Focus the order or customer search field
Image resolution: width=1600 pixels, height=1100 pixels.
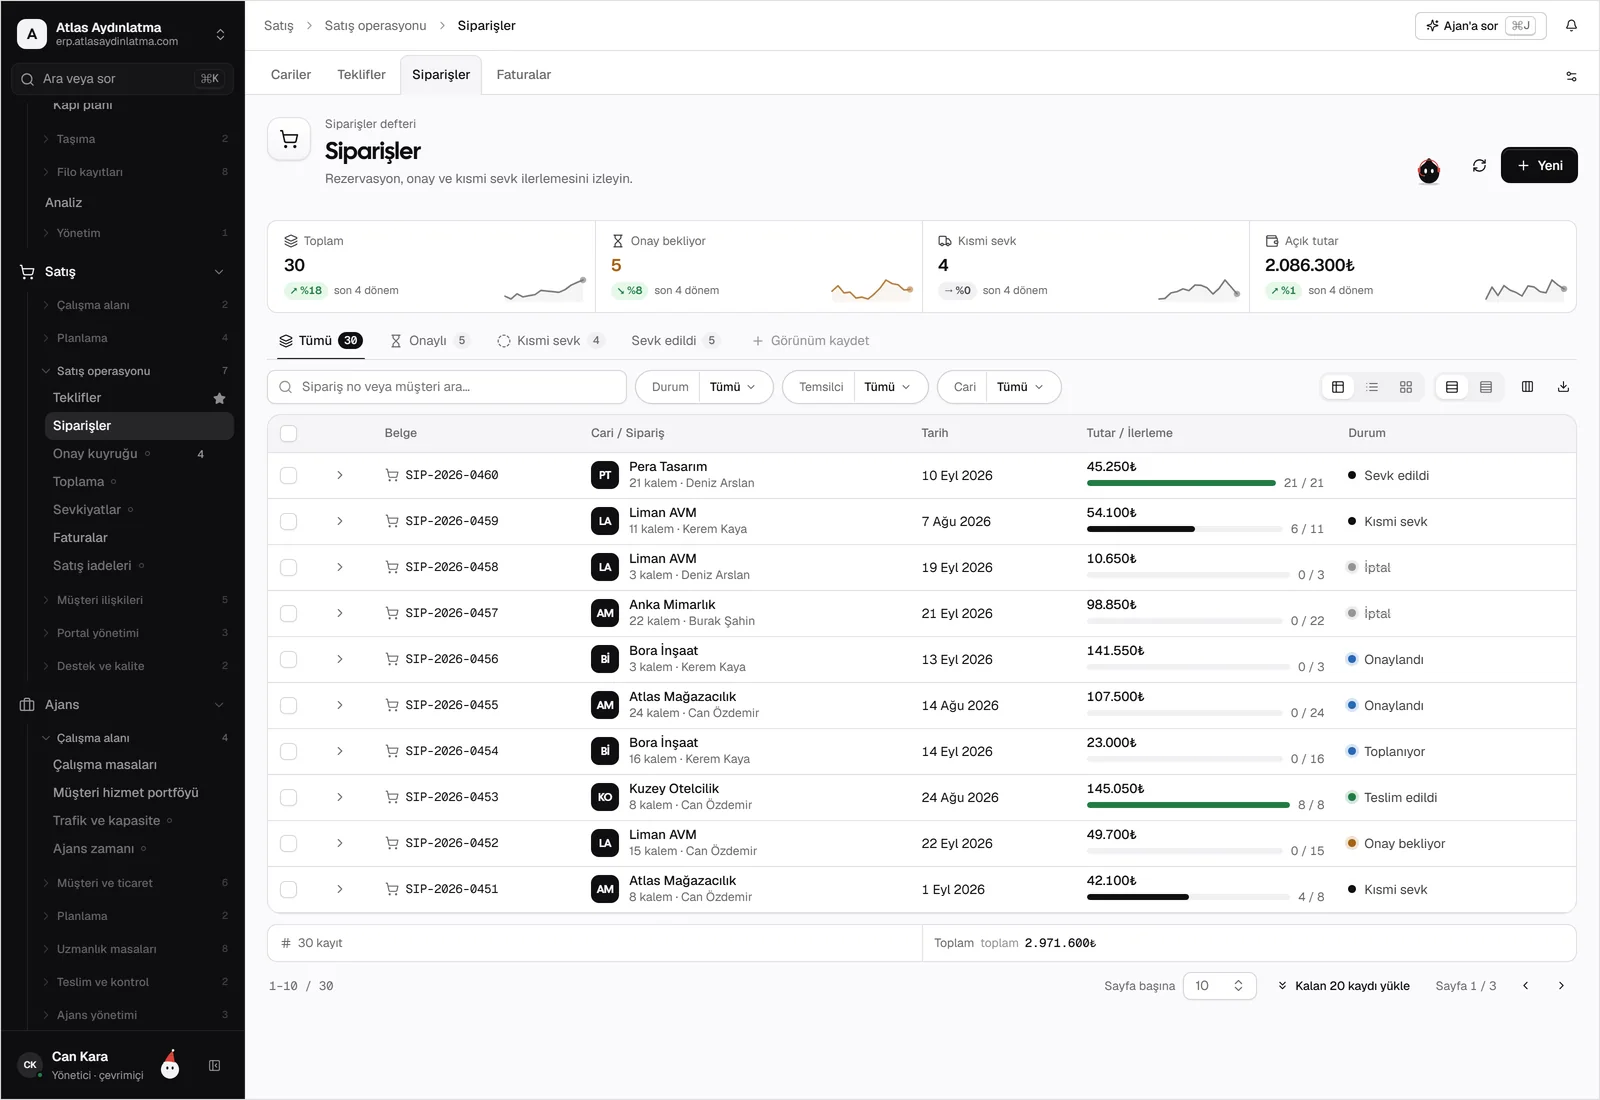(x=447, y=387)
